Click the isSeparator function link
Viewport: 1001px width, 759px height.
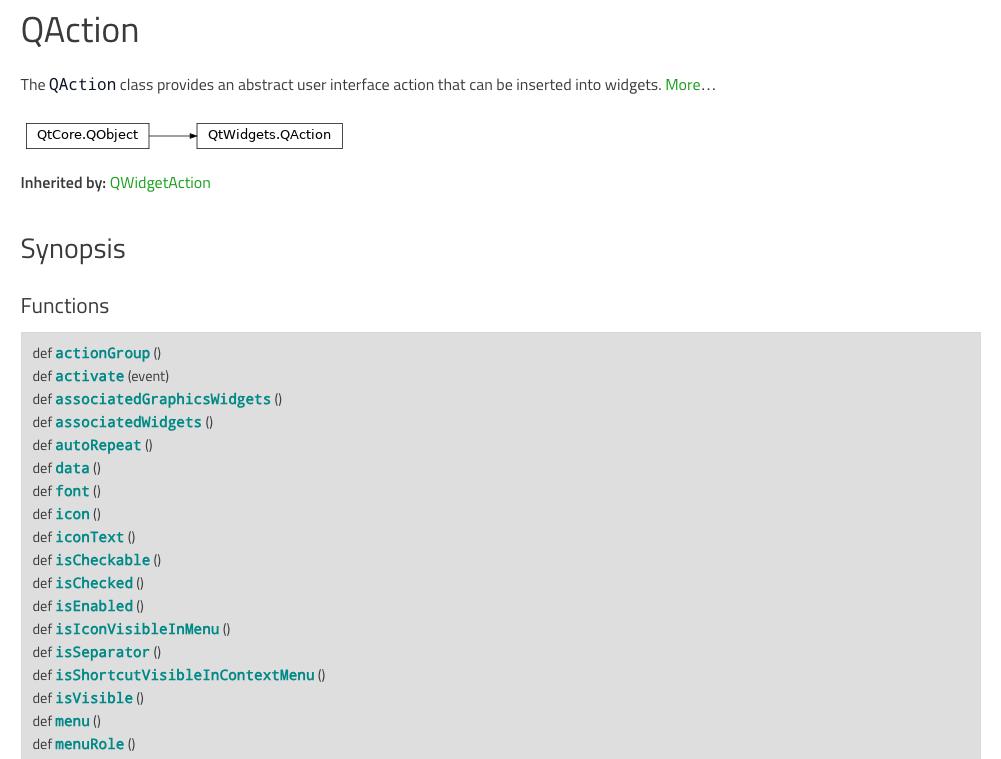coord(101,652)
